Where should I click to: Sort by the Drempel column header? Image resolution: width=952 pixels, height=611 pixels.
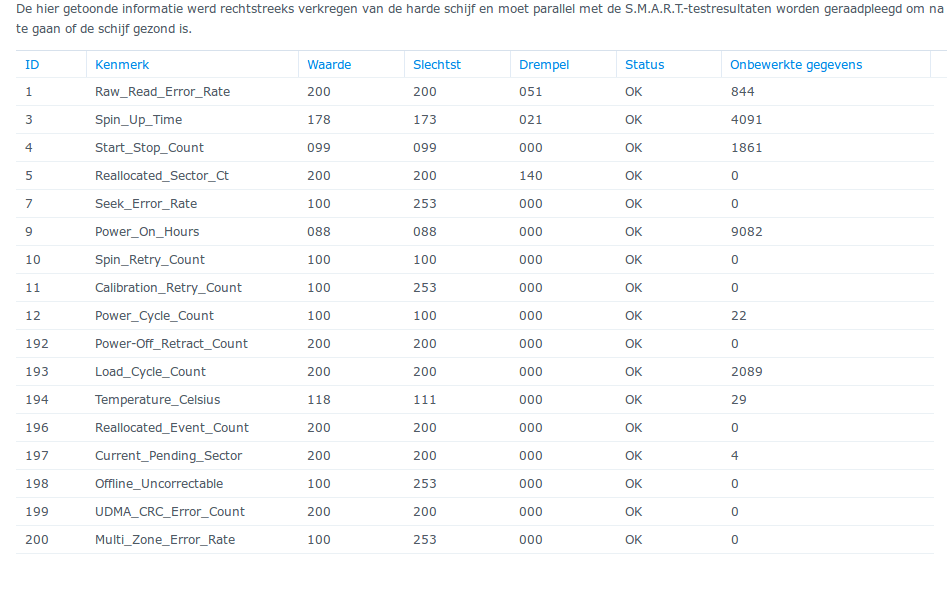point(544,65)
